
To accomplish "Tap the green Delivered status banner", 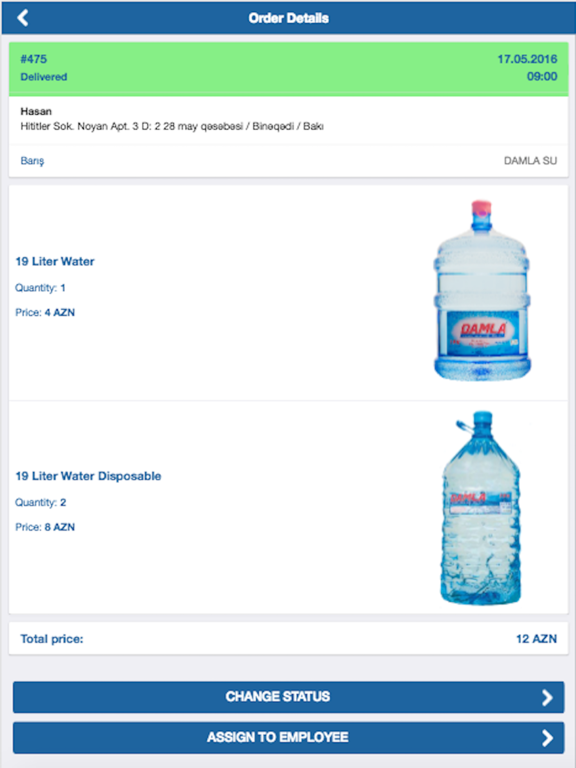I will click(x=288, y=69).
